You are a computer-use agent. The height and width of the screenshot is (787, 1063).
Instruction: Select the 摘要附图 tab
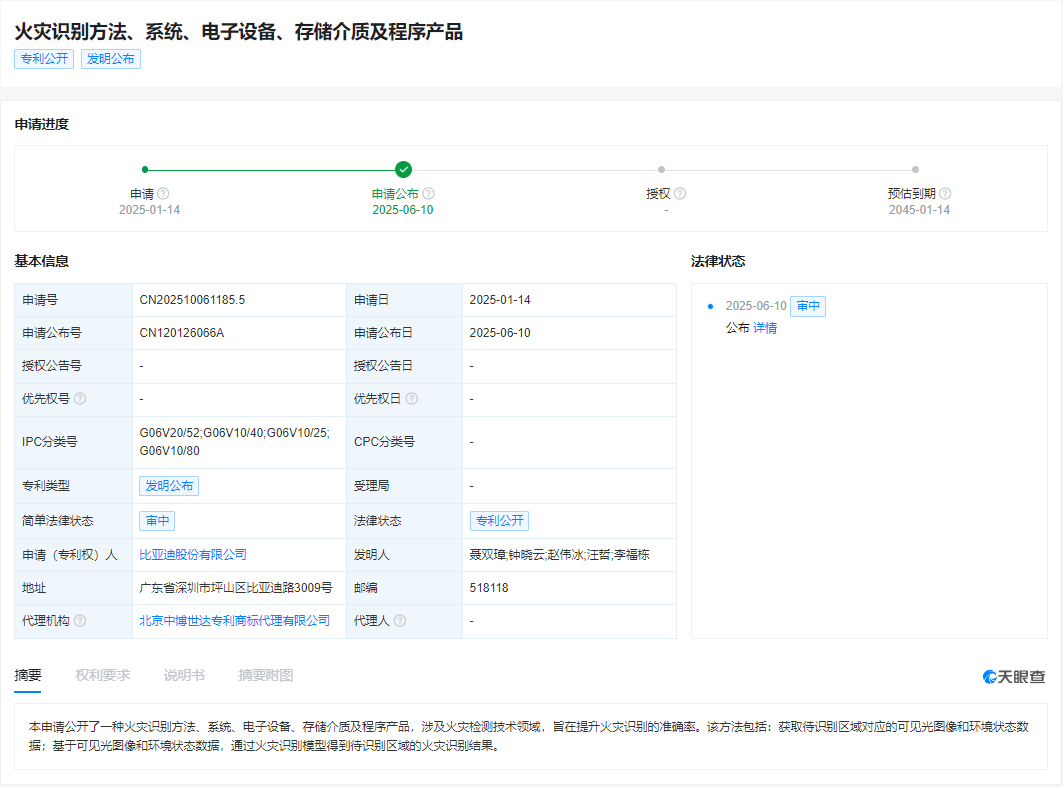(266, 675)
